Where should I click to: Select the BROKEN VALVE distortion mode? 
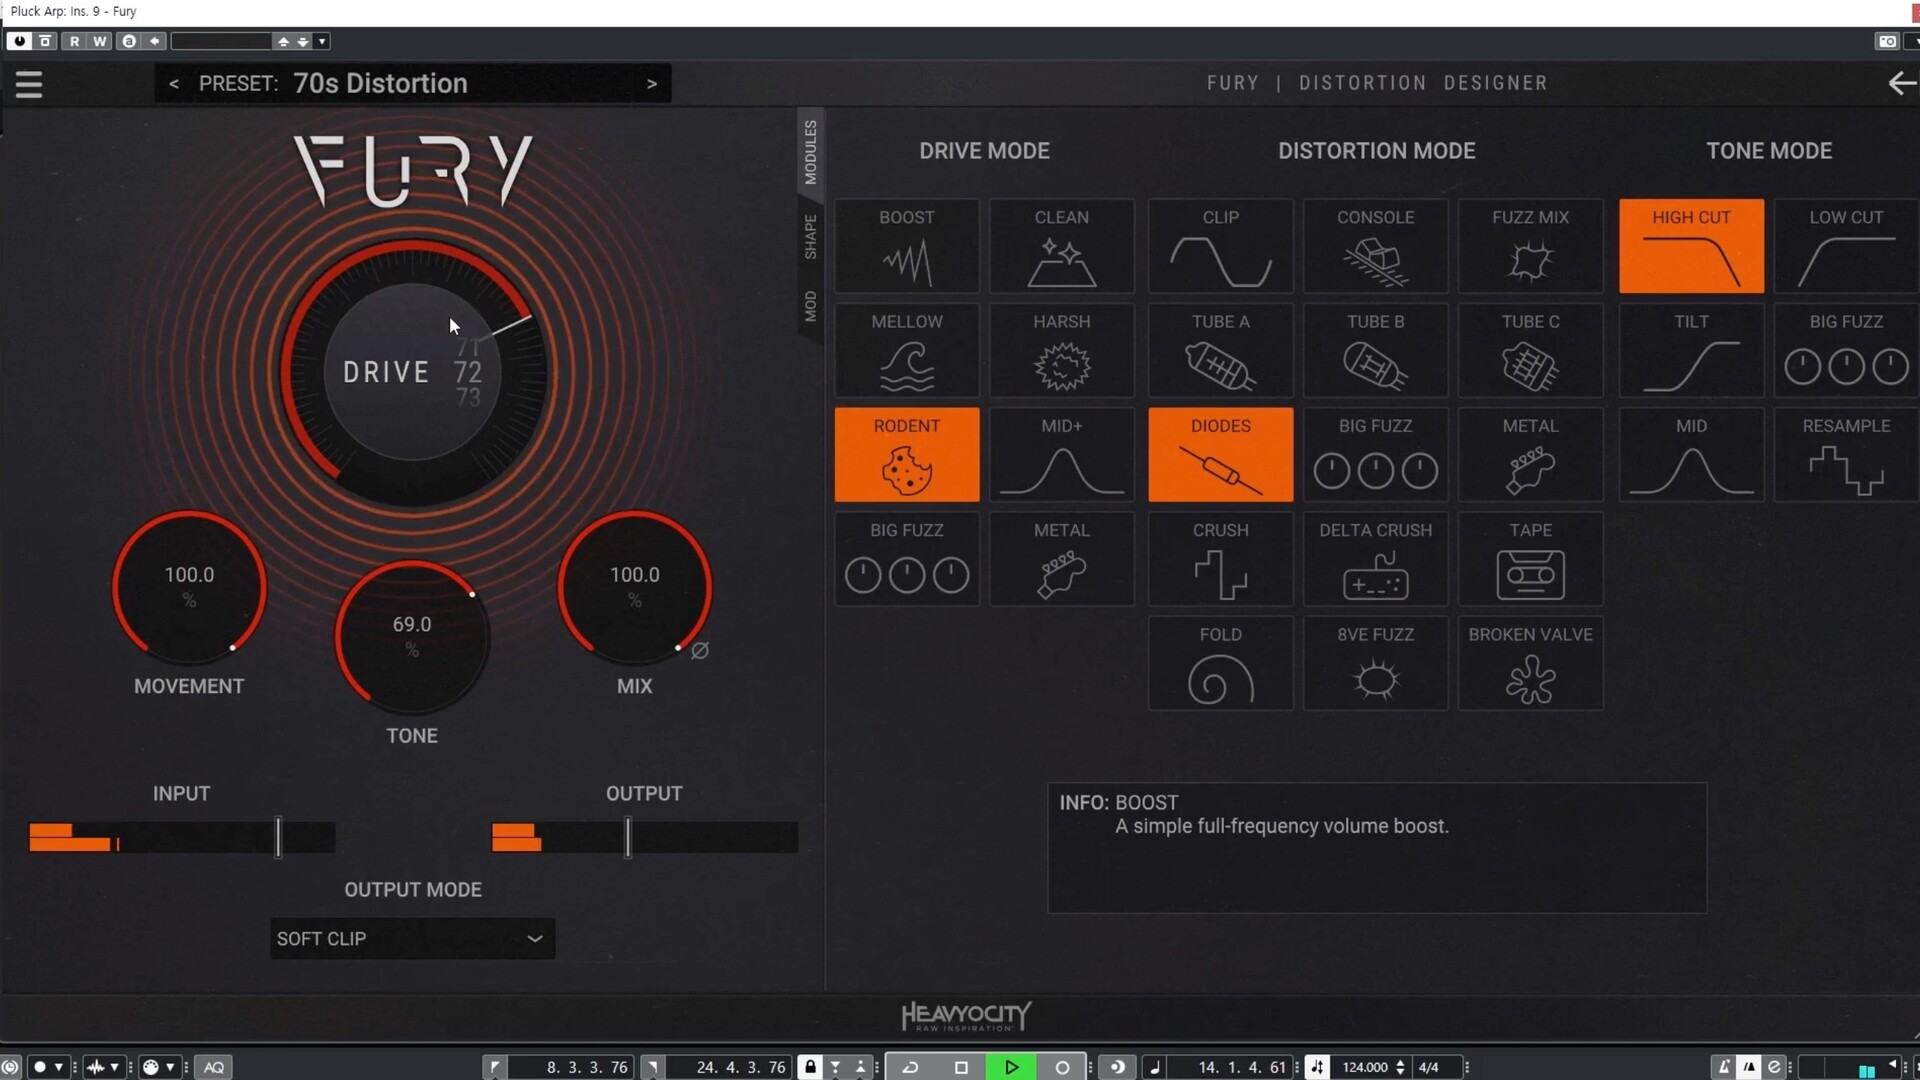point(1530,663)
